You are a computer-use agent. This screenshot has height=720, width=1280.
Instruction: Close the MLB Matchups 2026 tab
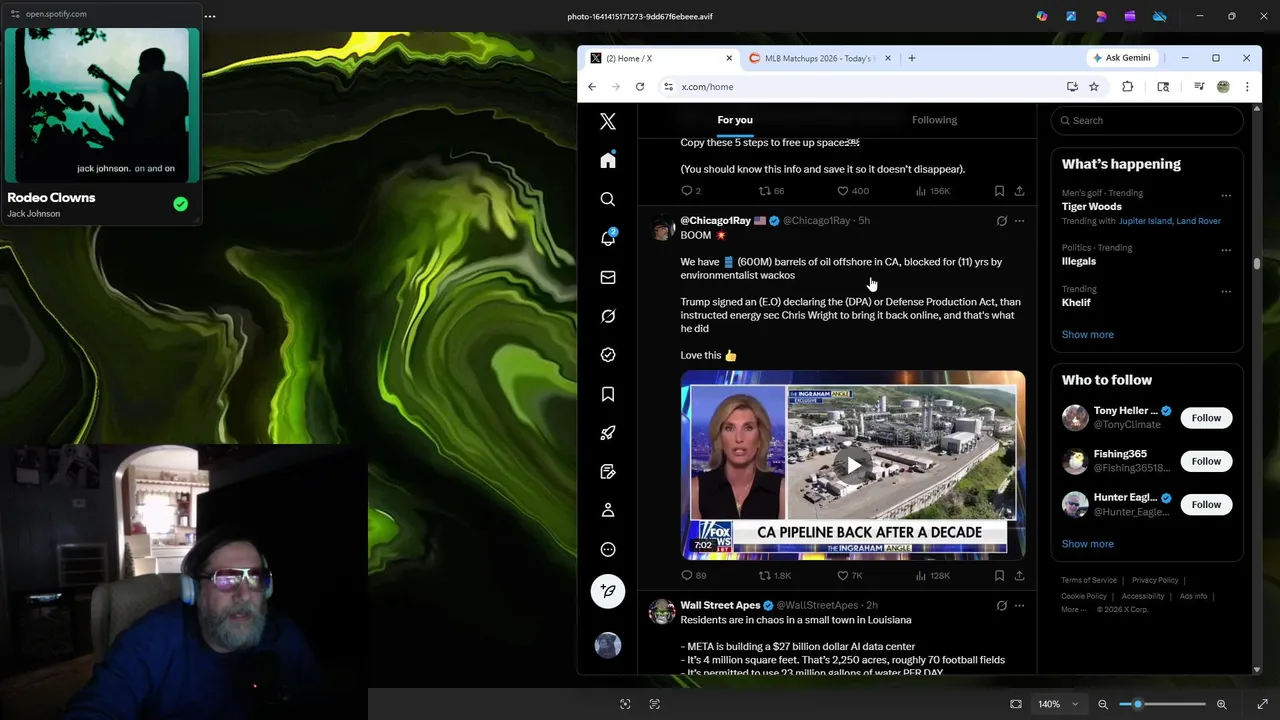pos(887,58)
